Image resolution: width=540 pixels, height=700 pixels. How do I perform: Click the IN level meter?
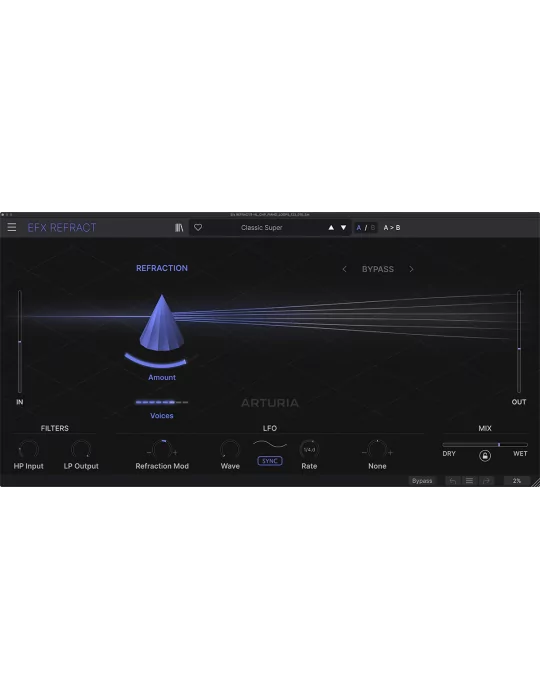pyautogui.click(x=20, y=342)
